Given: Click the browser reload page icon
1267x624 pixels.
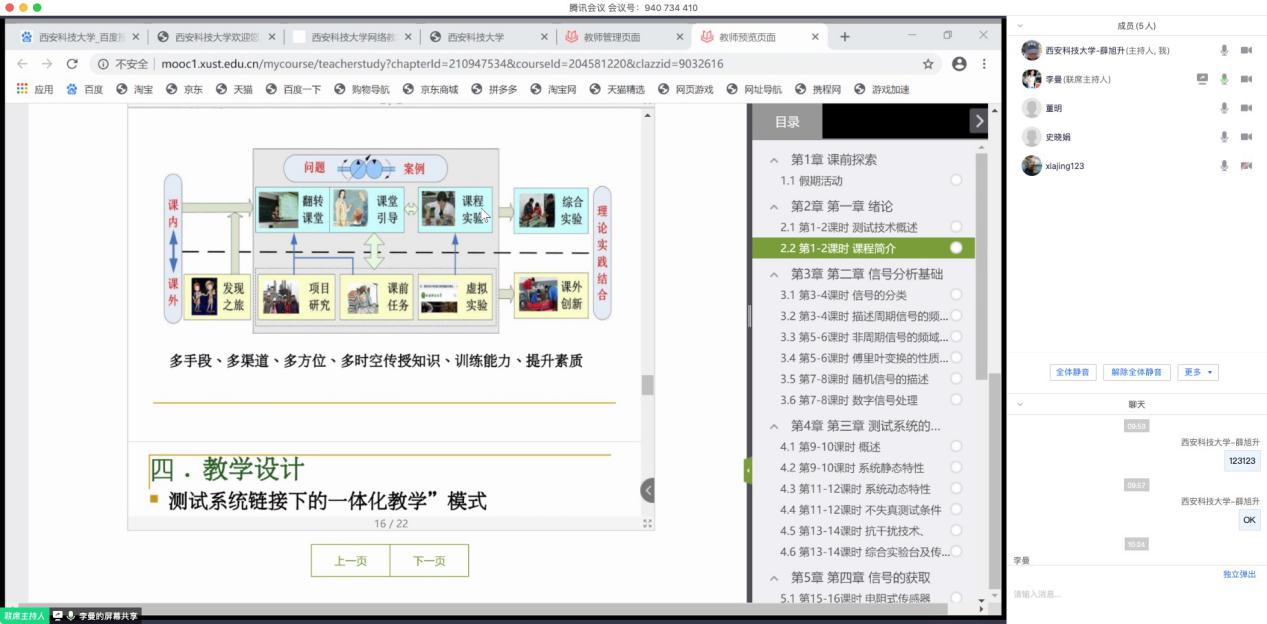Looking at the screenshot, I should tap(72, 64).
